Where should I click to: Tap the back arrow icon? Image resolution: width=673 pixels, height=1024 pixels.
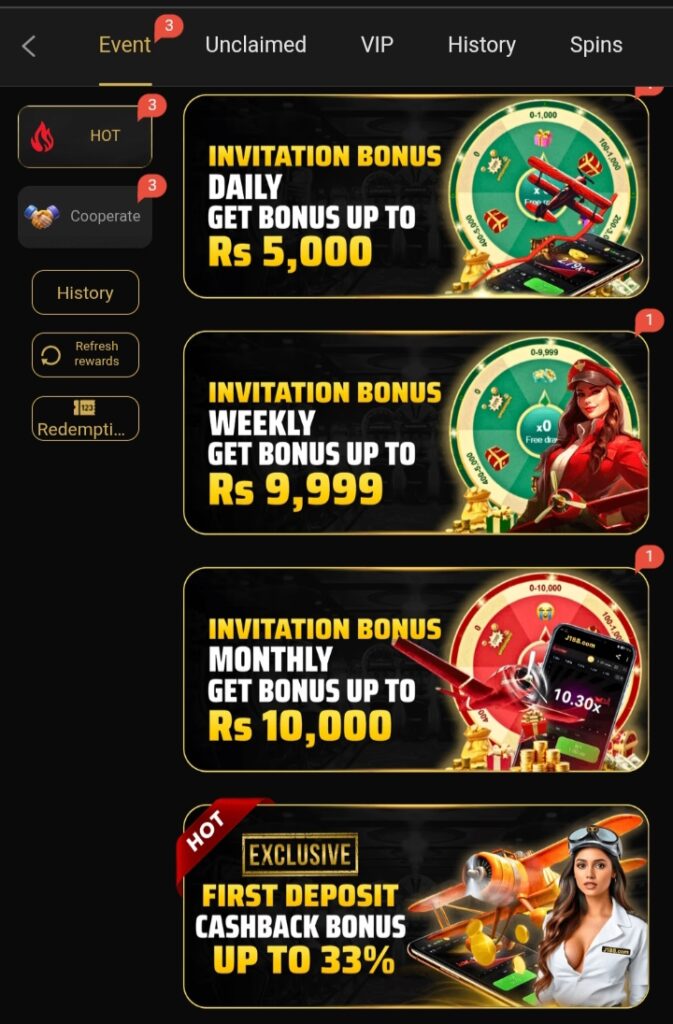[x=29, y=46]
